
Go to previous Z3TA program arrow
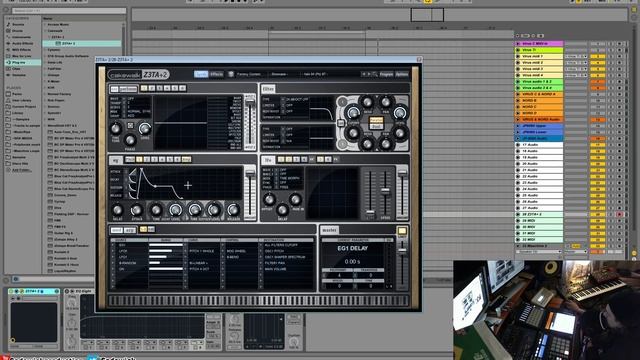coord(363,74)
